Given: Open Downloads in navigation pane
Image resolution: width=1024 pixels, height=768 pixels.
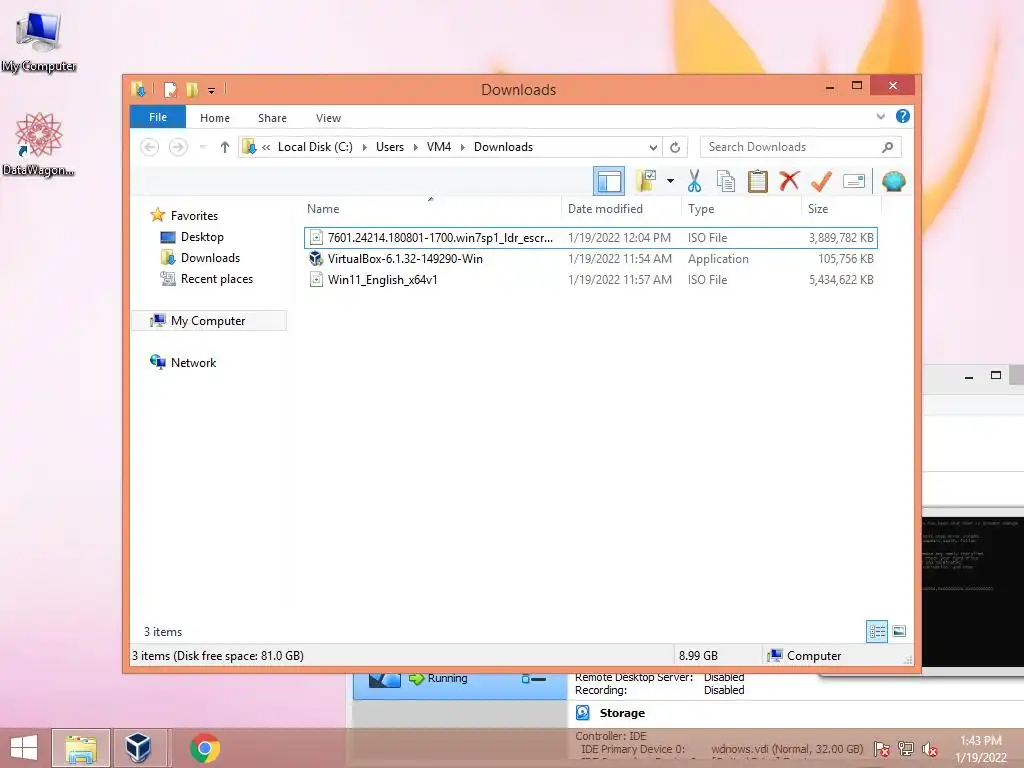Looking at the screenshot, I should pos(210,257).
